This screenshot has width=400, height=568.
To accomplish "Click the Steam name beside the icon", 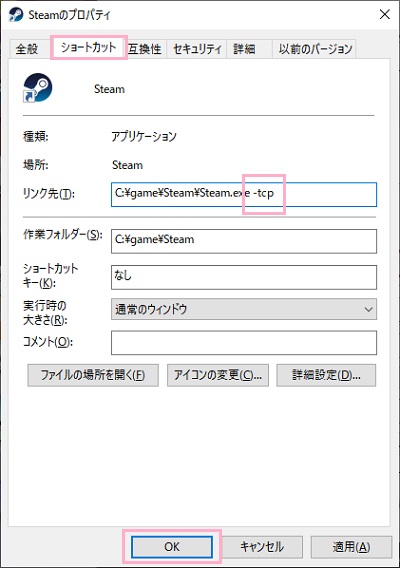I will [x=109, y=89].
